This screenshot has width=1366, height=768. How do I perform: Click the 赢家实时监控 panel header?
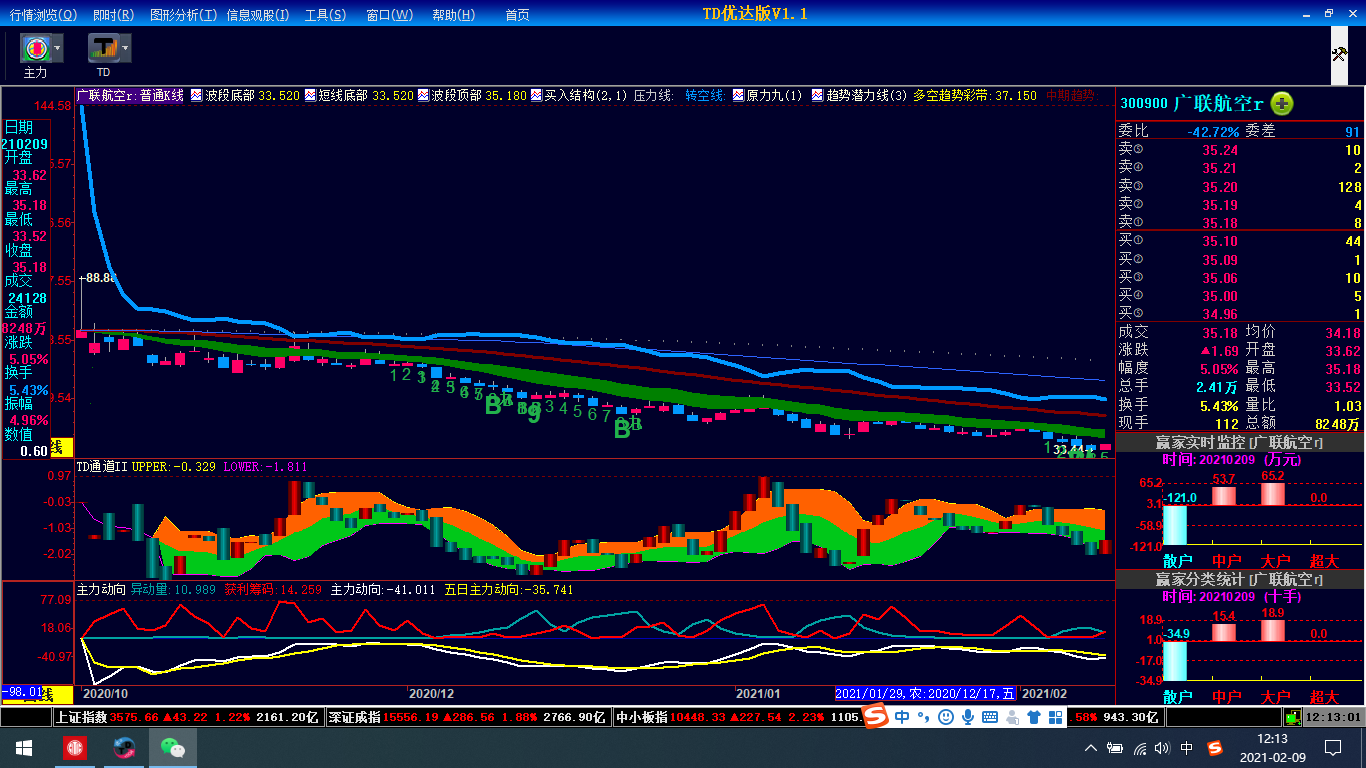(1240, 442)
